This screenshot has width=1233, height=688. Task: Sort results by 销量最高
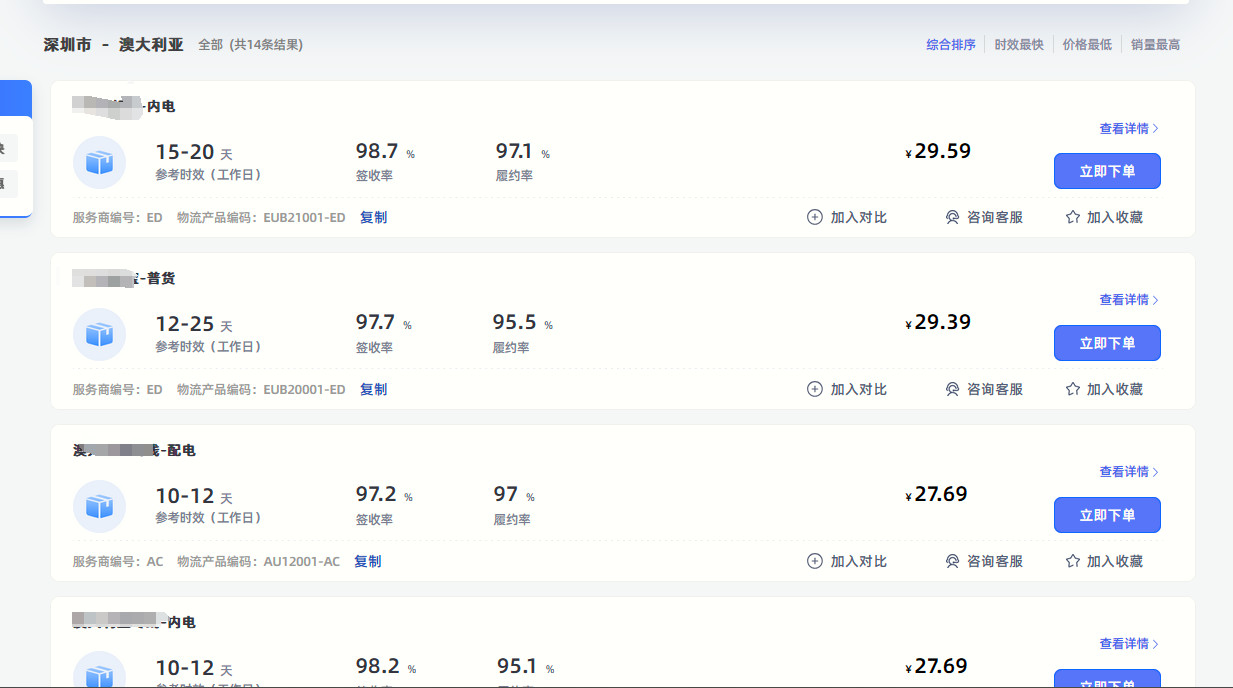pyautogui.click(x=1155, y=45)
